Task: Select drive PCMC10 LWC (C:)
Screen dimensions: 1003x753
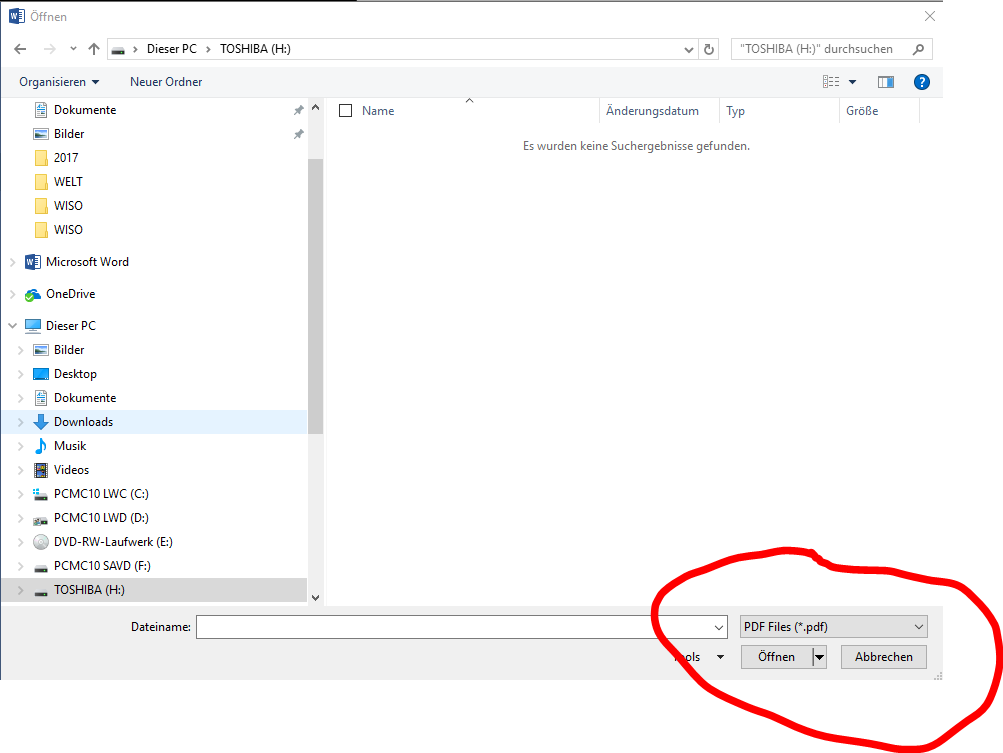Action: click(101, 494)
